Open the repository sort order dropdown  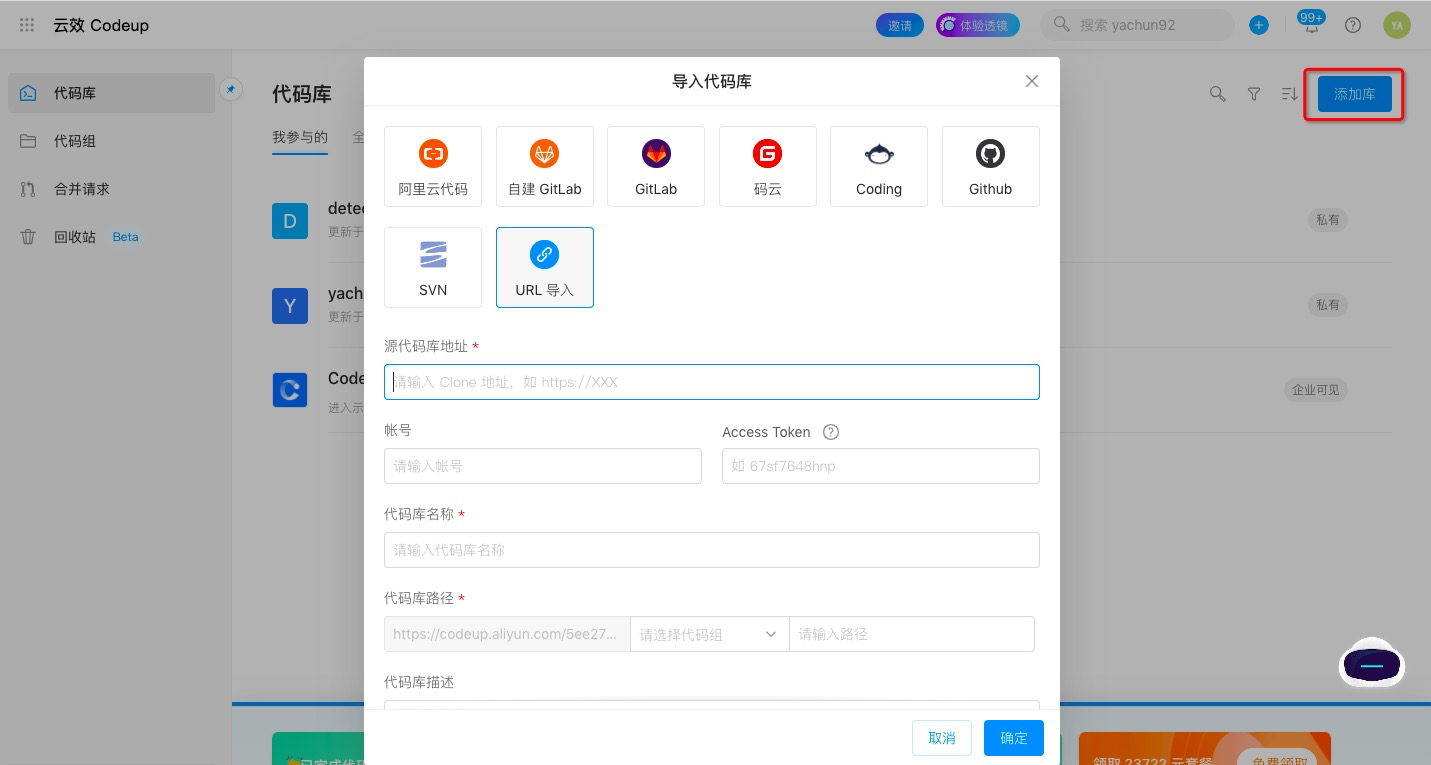[x=1289, y=93]
